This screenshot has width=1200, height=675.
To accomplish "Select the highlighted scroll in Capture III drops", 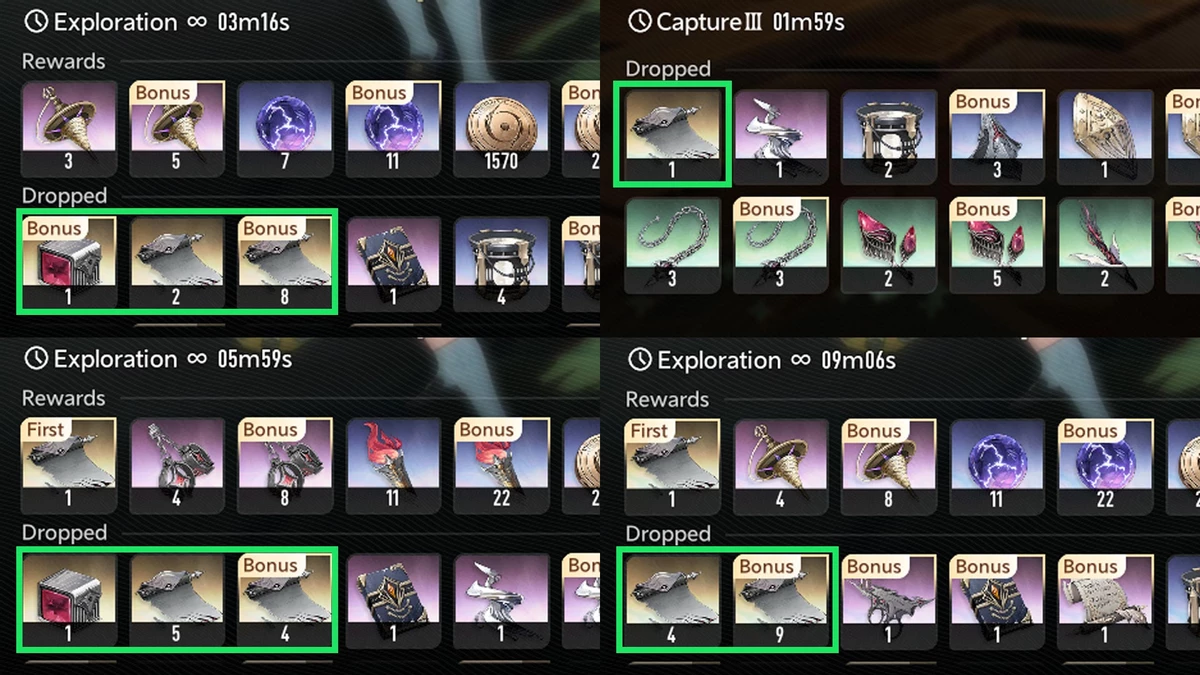I will click(672, 136).
